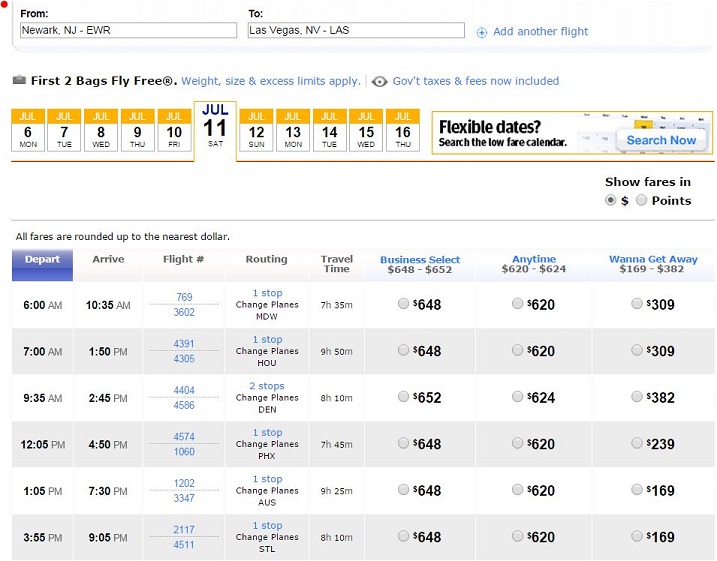The height and width of the screenshot is (561, 717).
Task: Select the Points fare display radio
Action: 641,200
